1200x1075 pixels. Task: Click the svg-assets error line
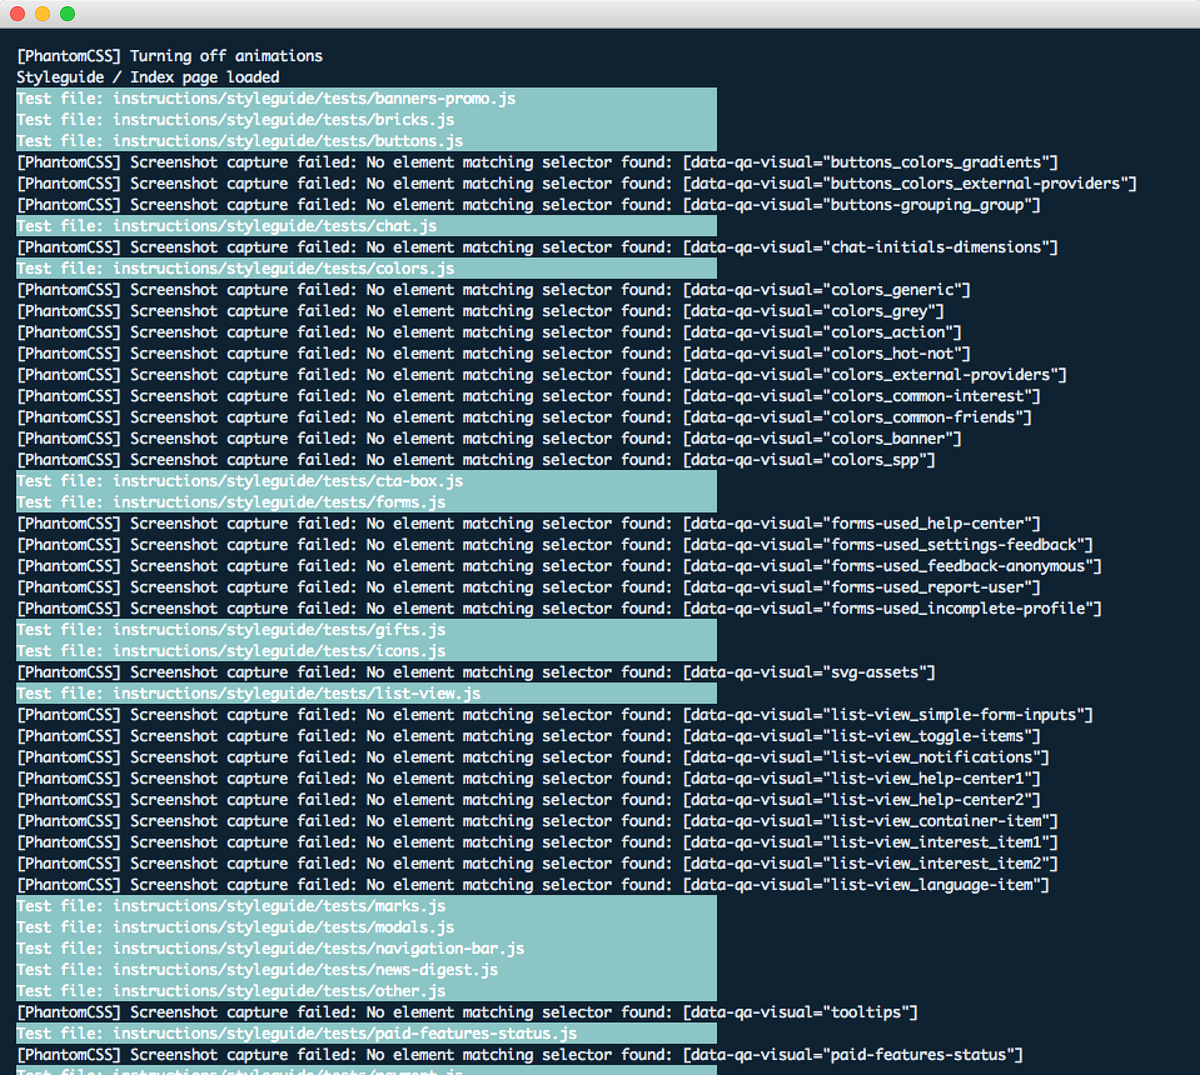tap(476, 672)
